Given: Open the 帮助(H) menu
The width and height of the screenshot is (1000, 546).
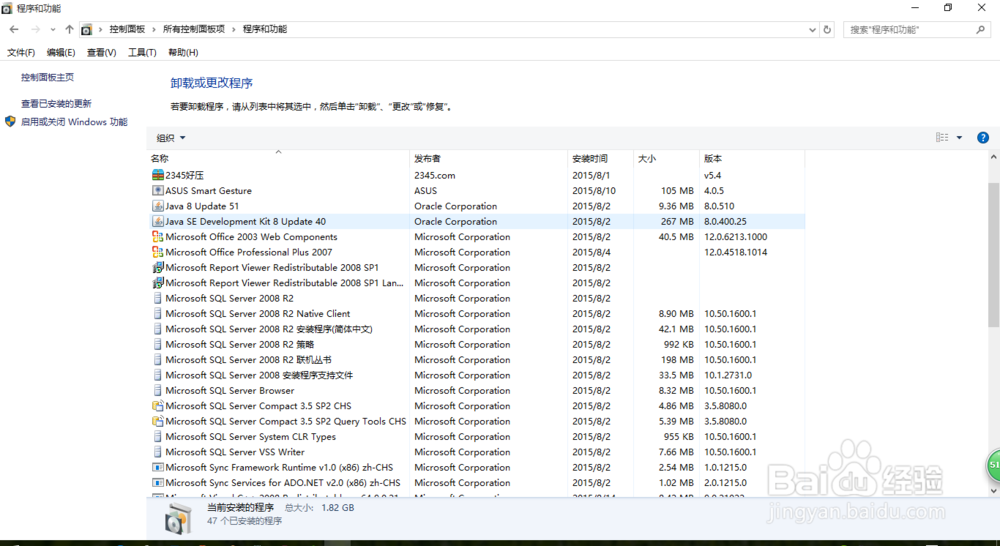Looking at the screenshot, I should pyautogui.click(x=183, y=52).
